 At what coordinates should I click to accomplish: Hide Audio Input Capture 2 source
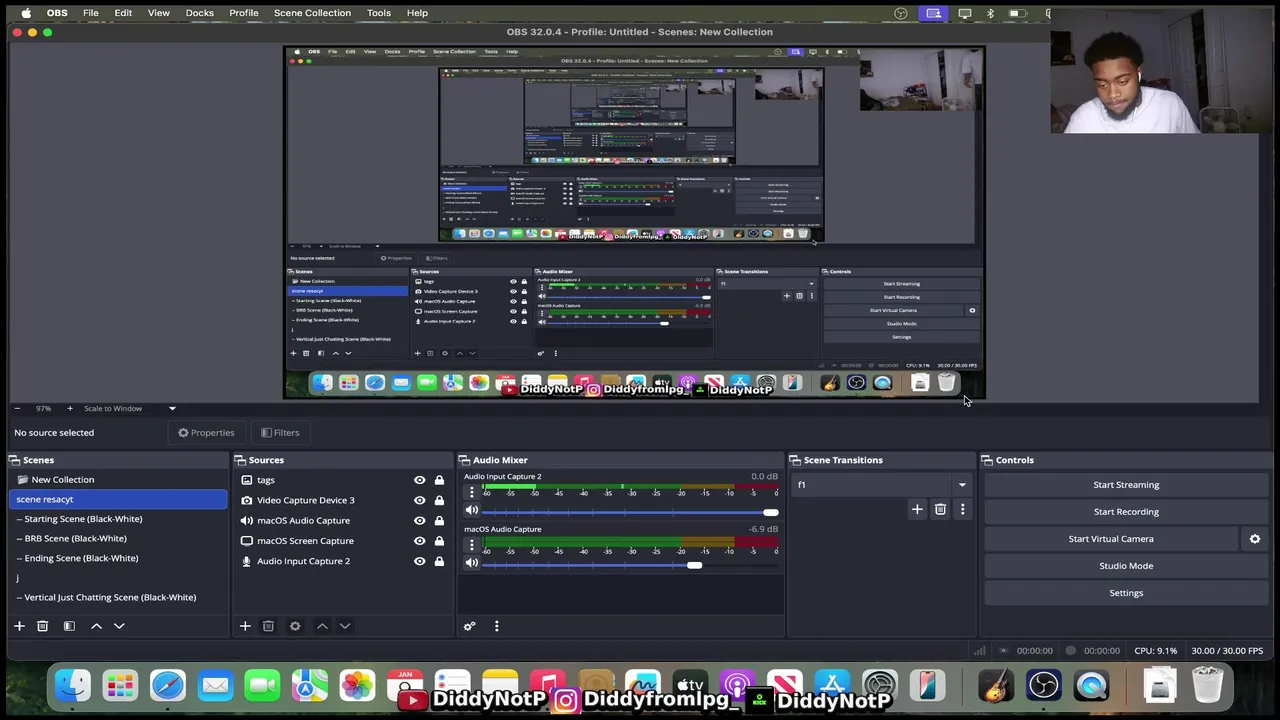[420, 561]
